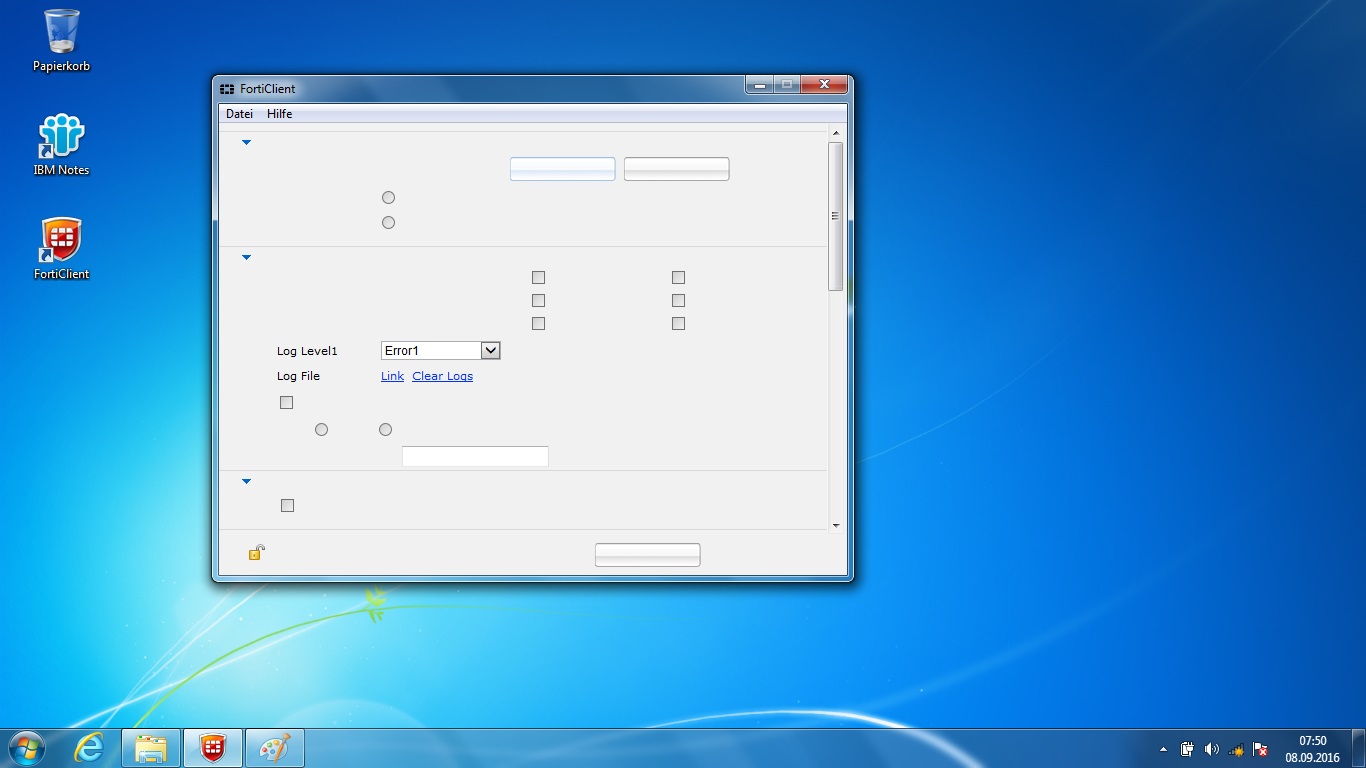
Task: Open the Hilfe menu
Action: point(280,114)
